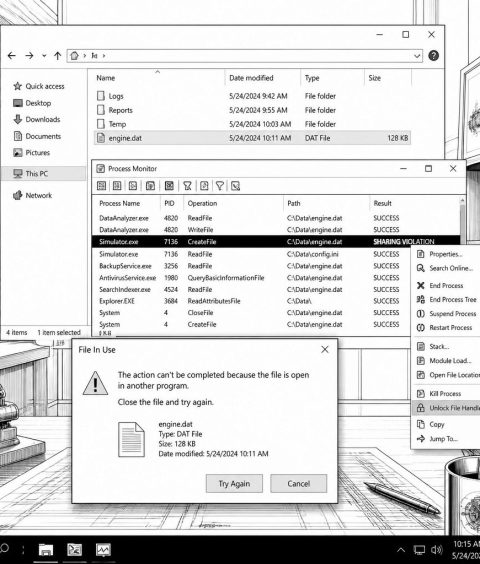Click fifth Process Monitor toolbar icon

tap(169, 186)
